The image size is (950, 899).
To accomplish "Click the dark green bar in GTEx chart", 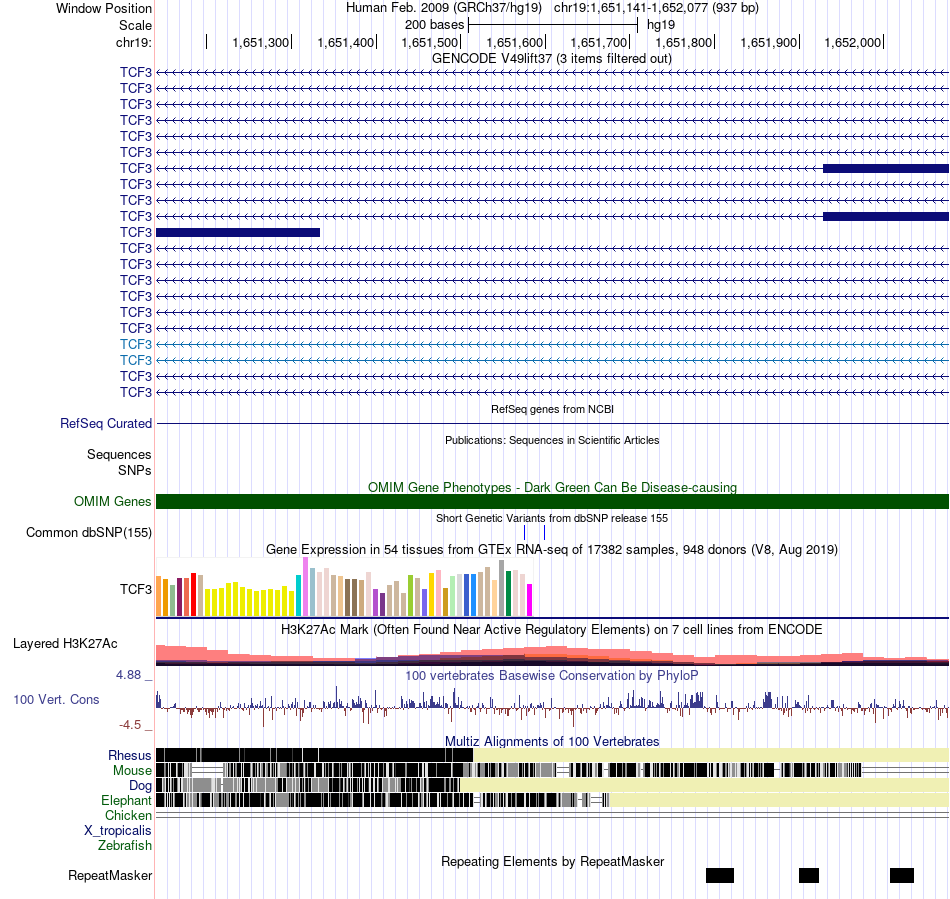I will point(508,594).
